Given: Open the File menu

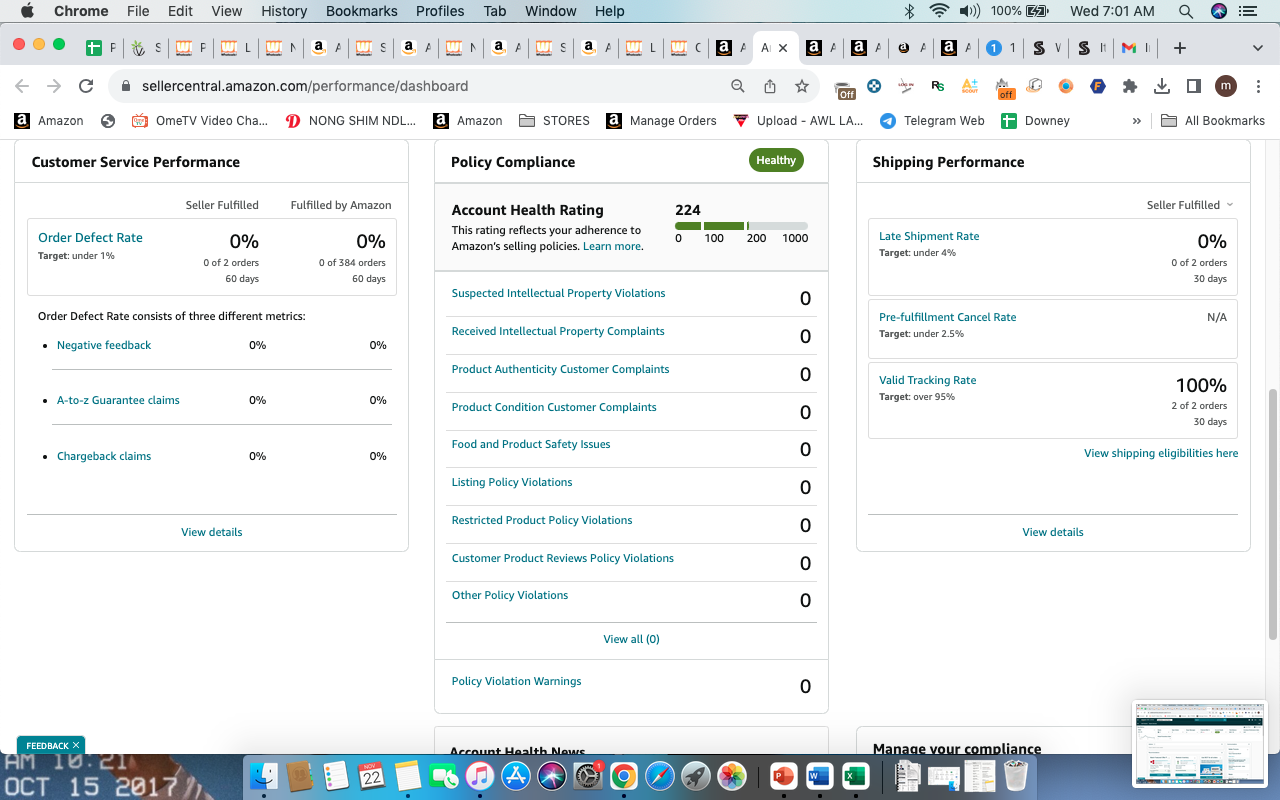Looking at the screenshot, I should (x=138, y=11).
